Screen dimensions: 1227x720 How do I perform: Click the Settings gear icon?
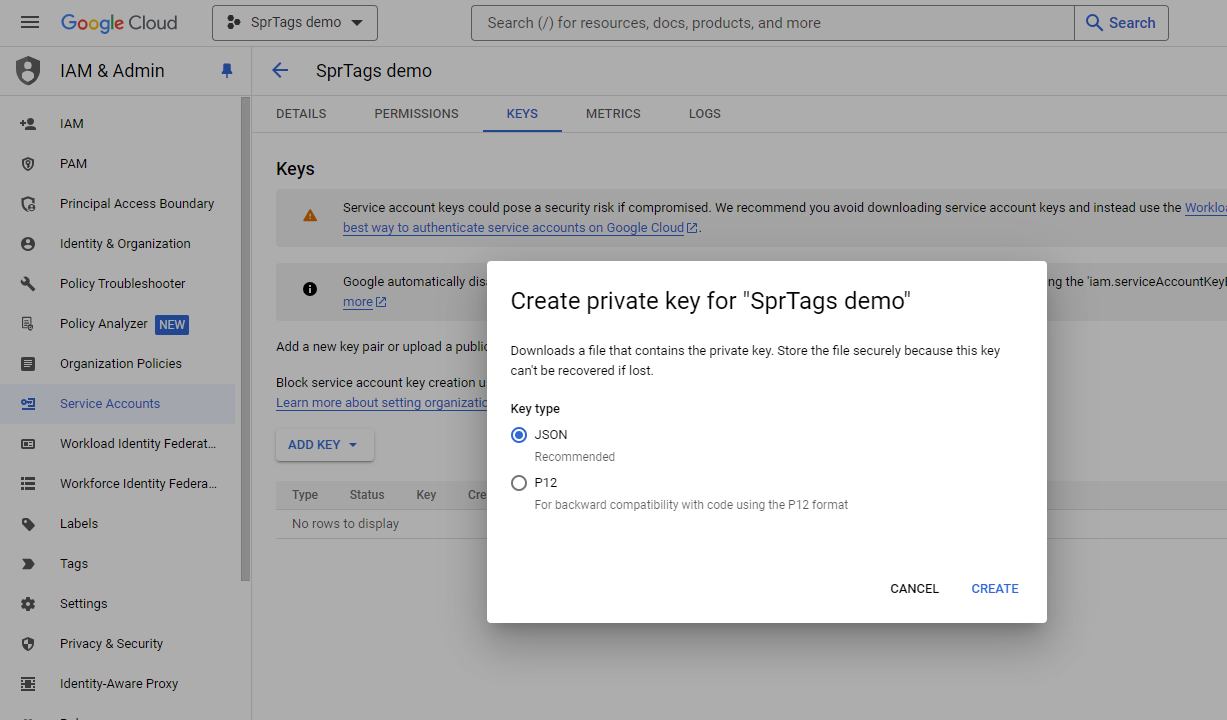(29, 603)
